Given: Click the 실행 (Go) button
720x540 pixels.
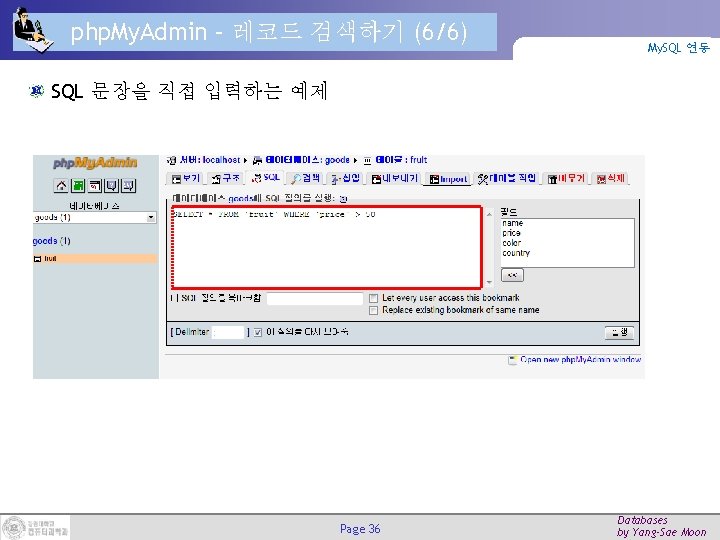Looking at the screenshot, I should tap(619, 332).
